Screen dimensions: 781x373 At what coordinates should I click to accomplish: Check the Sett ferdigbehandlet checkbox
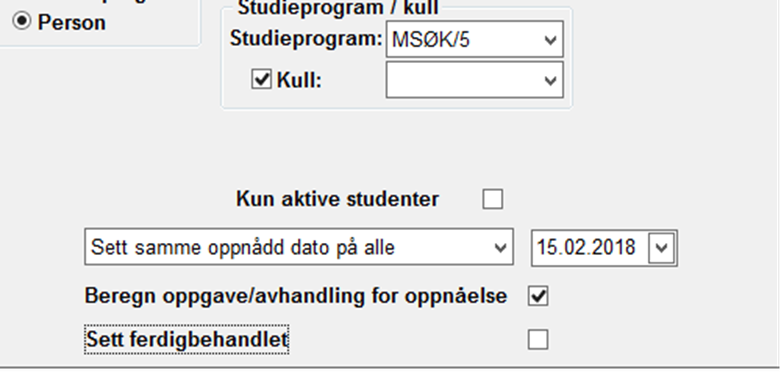tap(538, 339)
